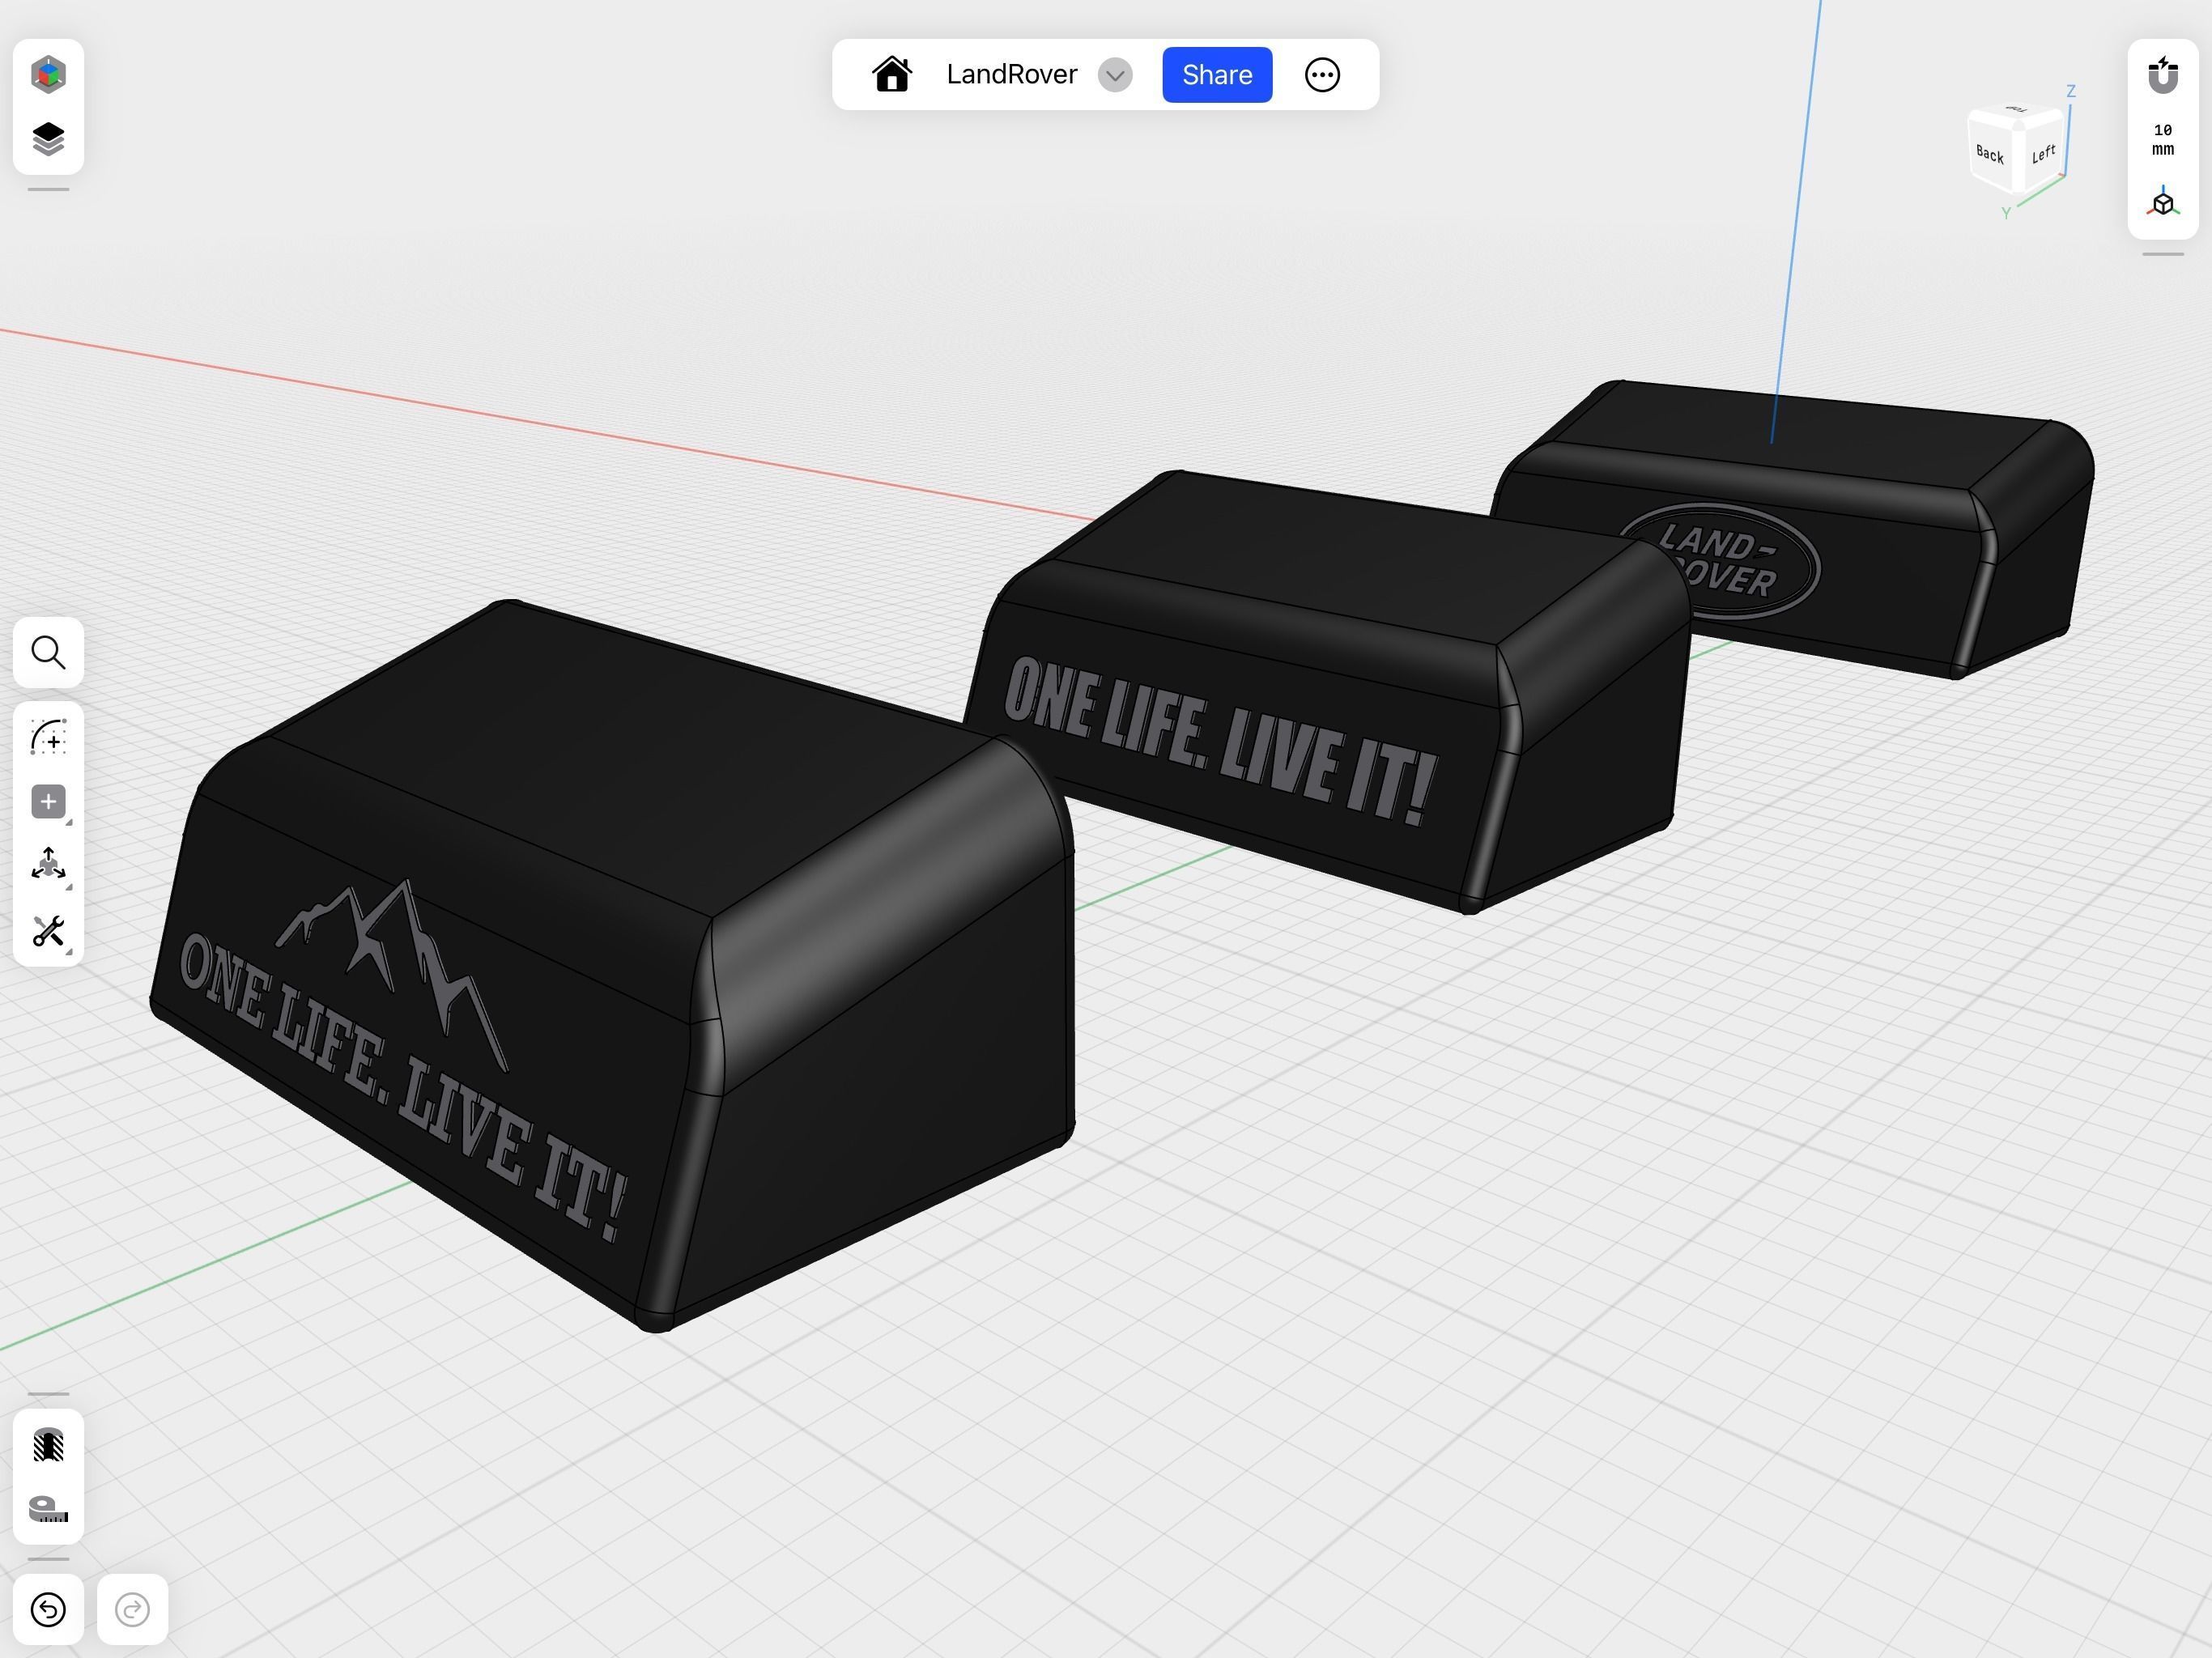Click the Left face of view cube

(x=2043, y=154)
